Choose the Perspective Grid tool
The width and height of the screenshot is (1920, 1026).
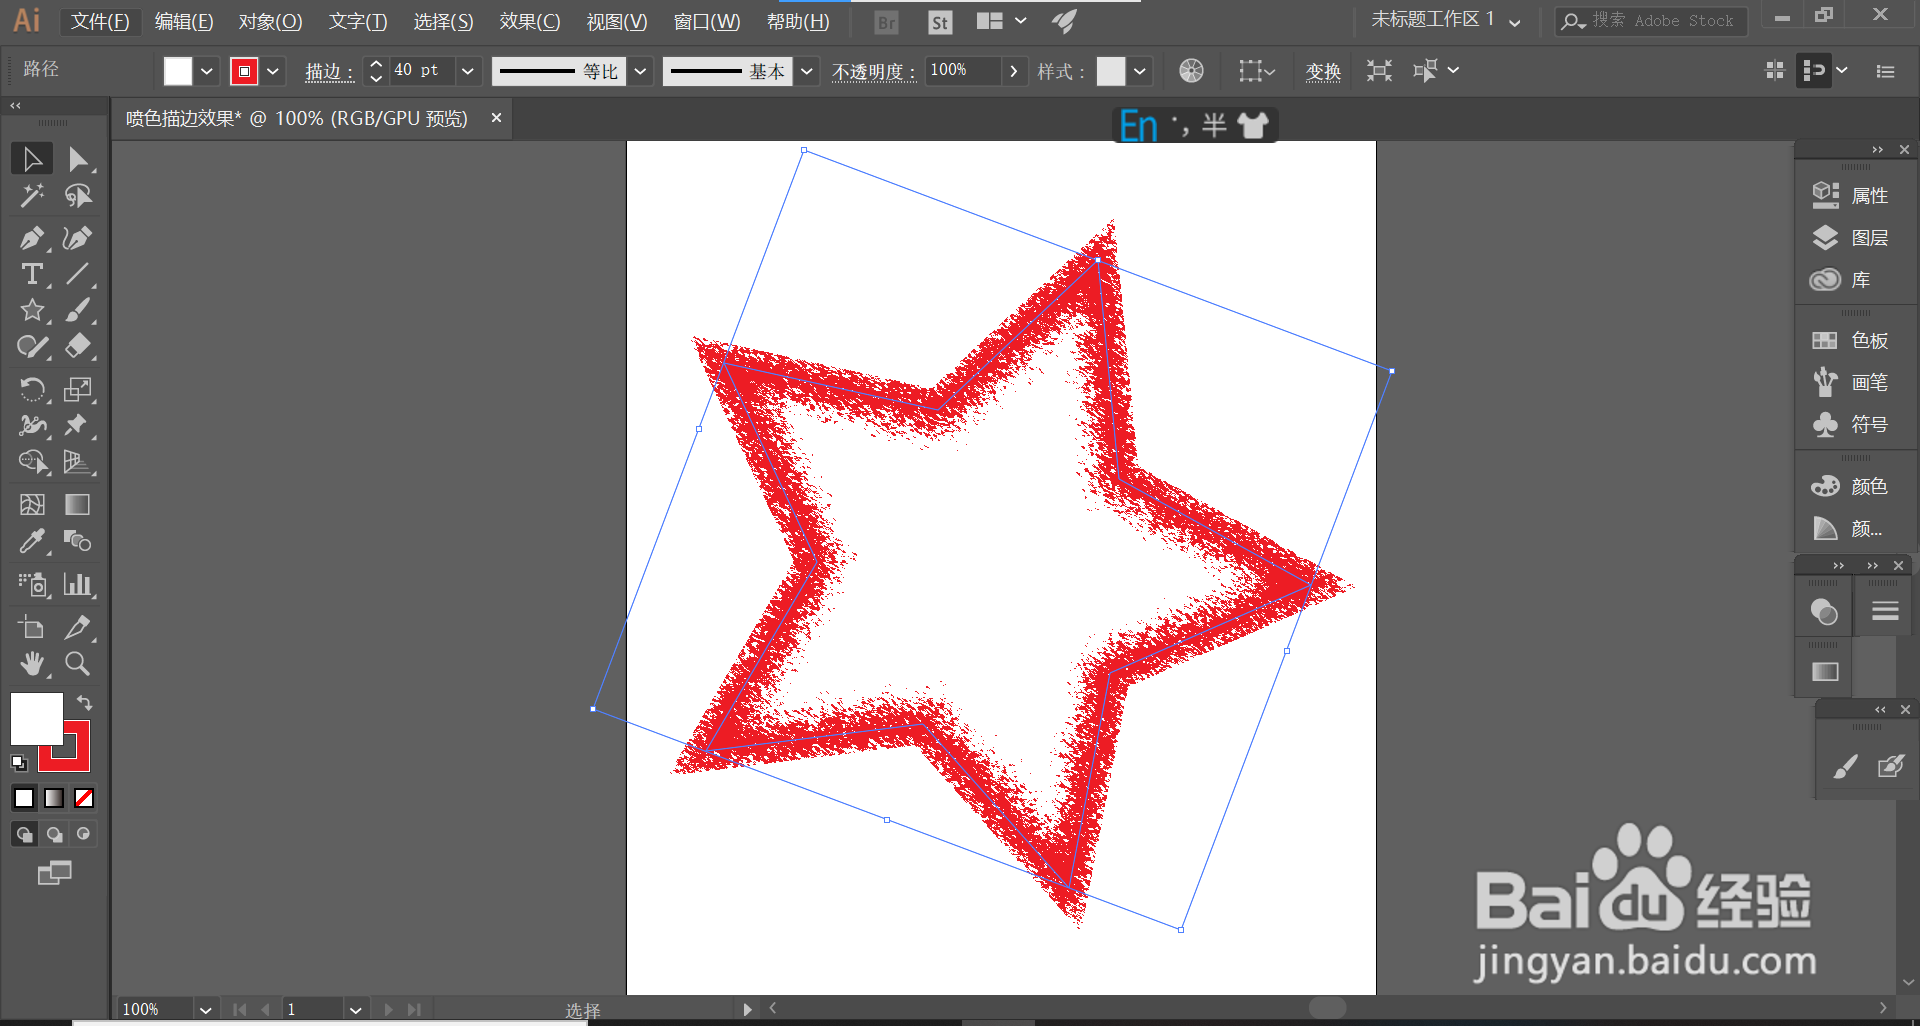coord(78,461)
